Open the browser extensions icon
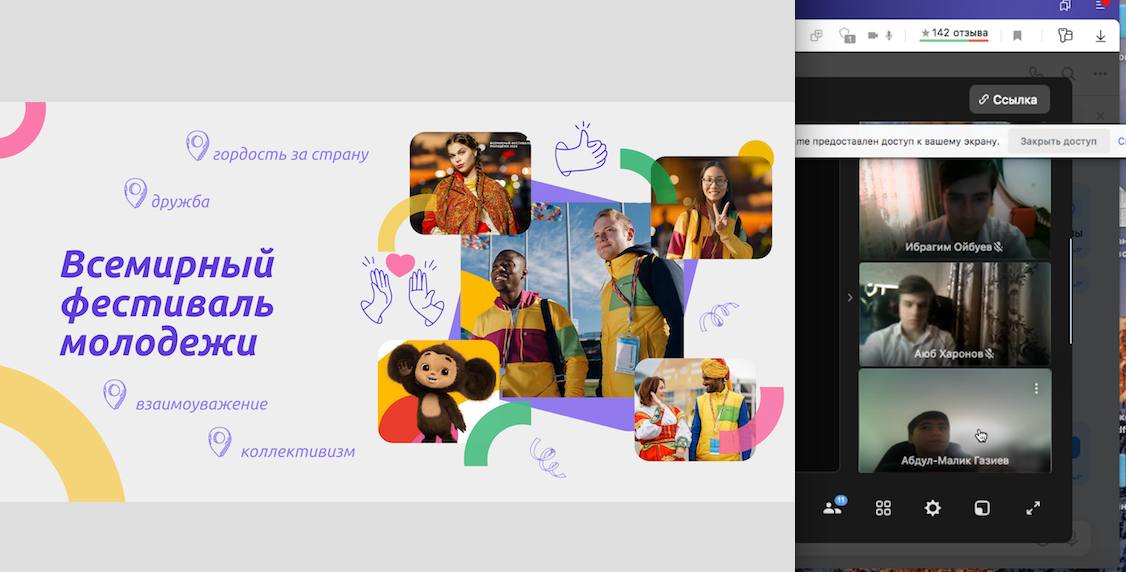Viewport: 1126px width, 572px height. [x=1065, y=36]
